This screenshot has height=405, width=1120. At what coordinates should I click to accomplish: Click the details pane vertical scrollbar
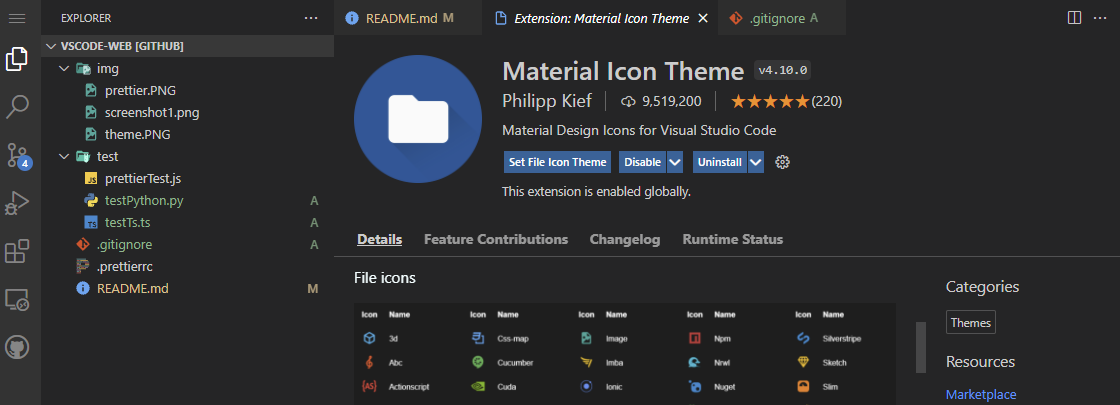tap(921, 347)
